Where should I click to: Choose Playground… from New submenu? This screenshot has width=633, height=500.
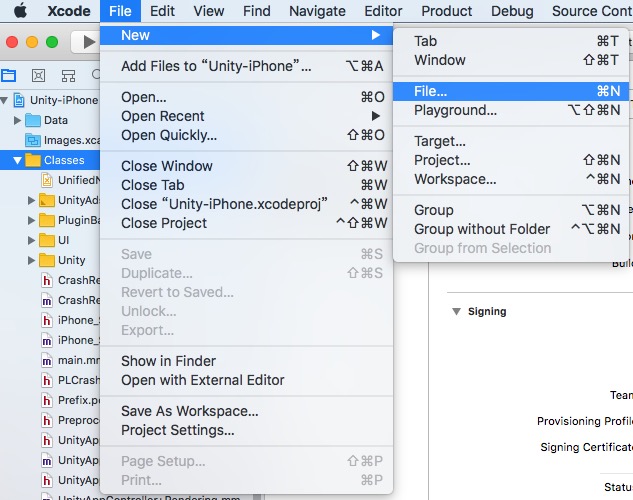511,110
